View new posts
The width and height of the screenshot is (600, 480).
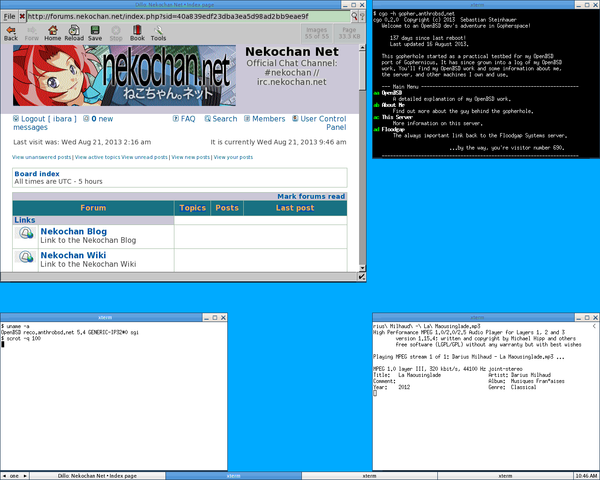pos(191,157)
